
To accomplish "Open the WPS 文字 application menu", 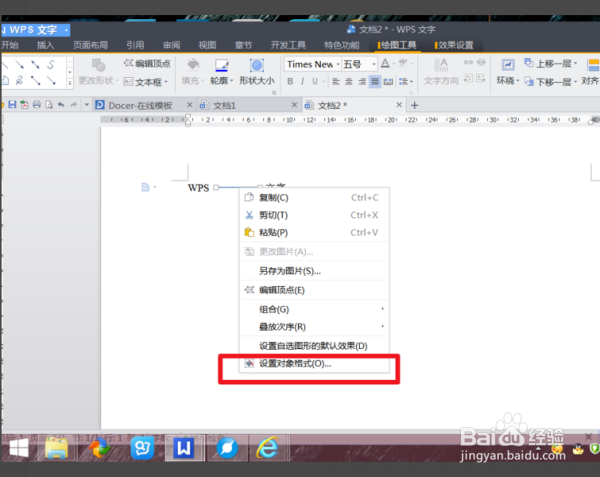I will [36, 30].
